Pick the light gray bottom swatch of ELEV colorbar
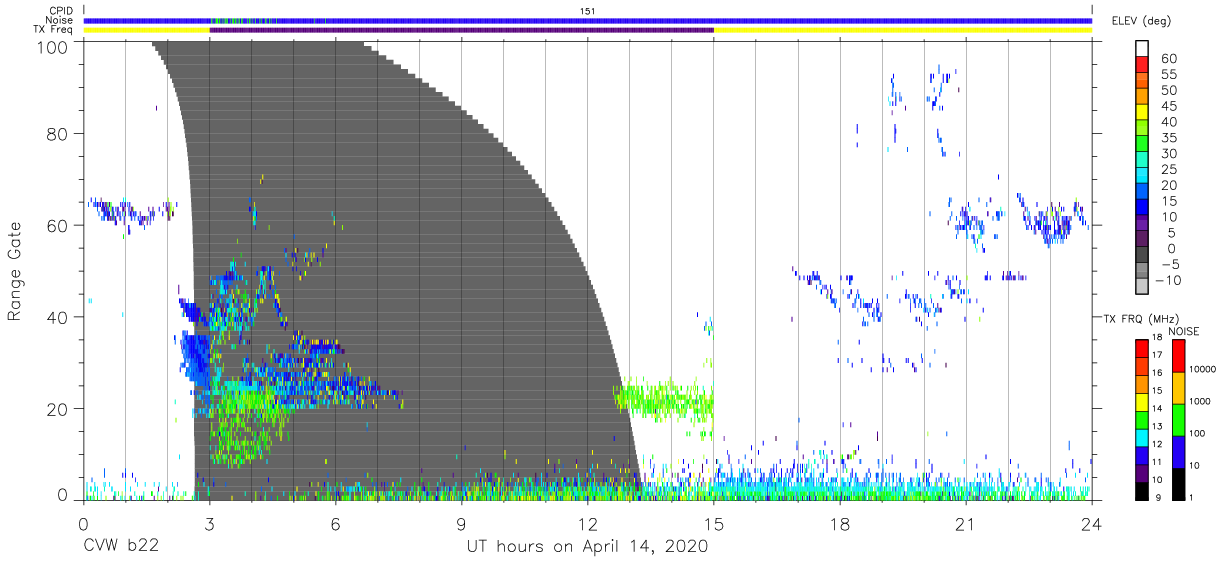 [1143, 287]
